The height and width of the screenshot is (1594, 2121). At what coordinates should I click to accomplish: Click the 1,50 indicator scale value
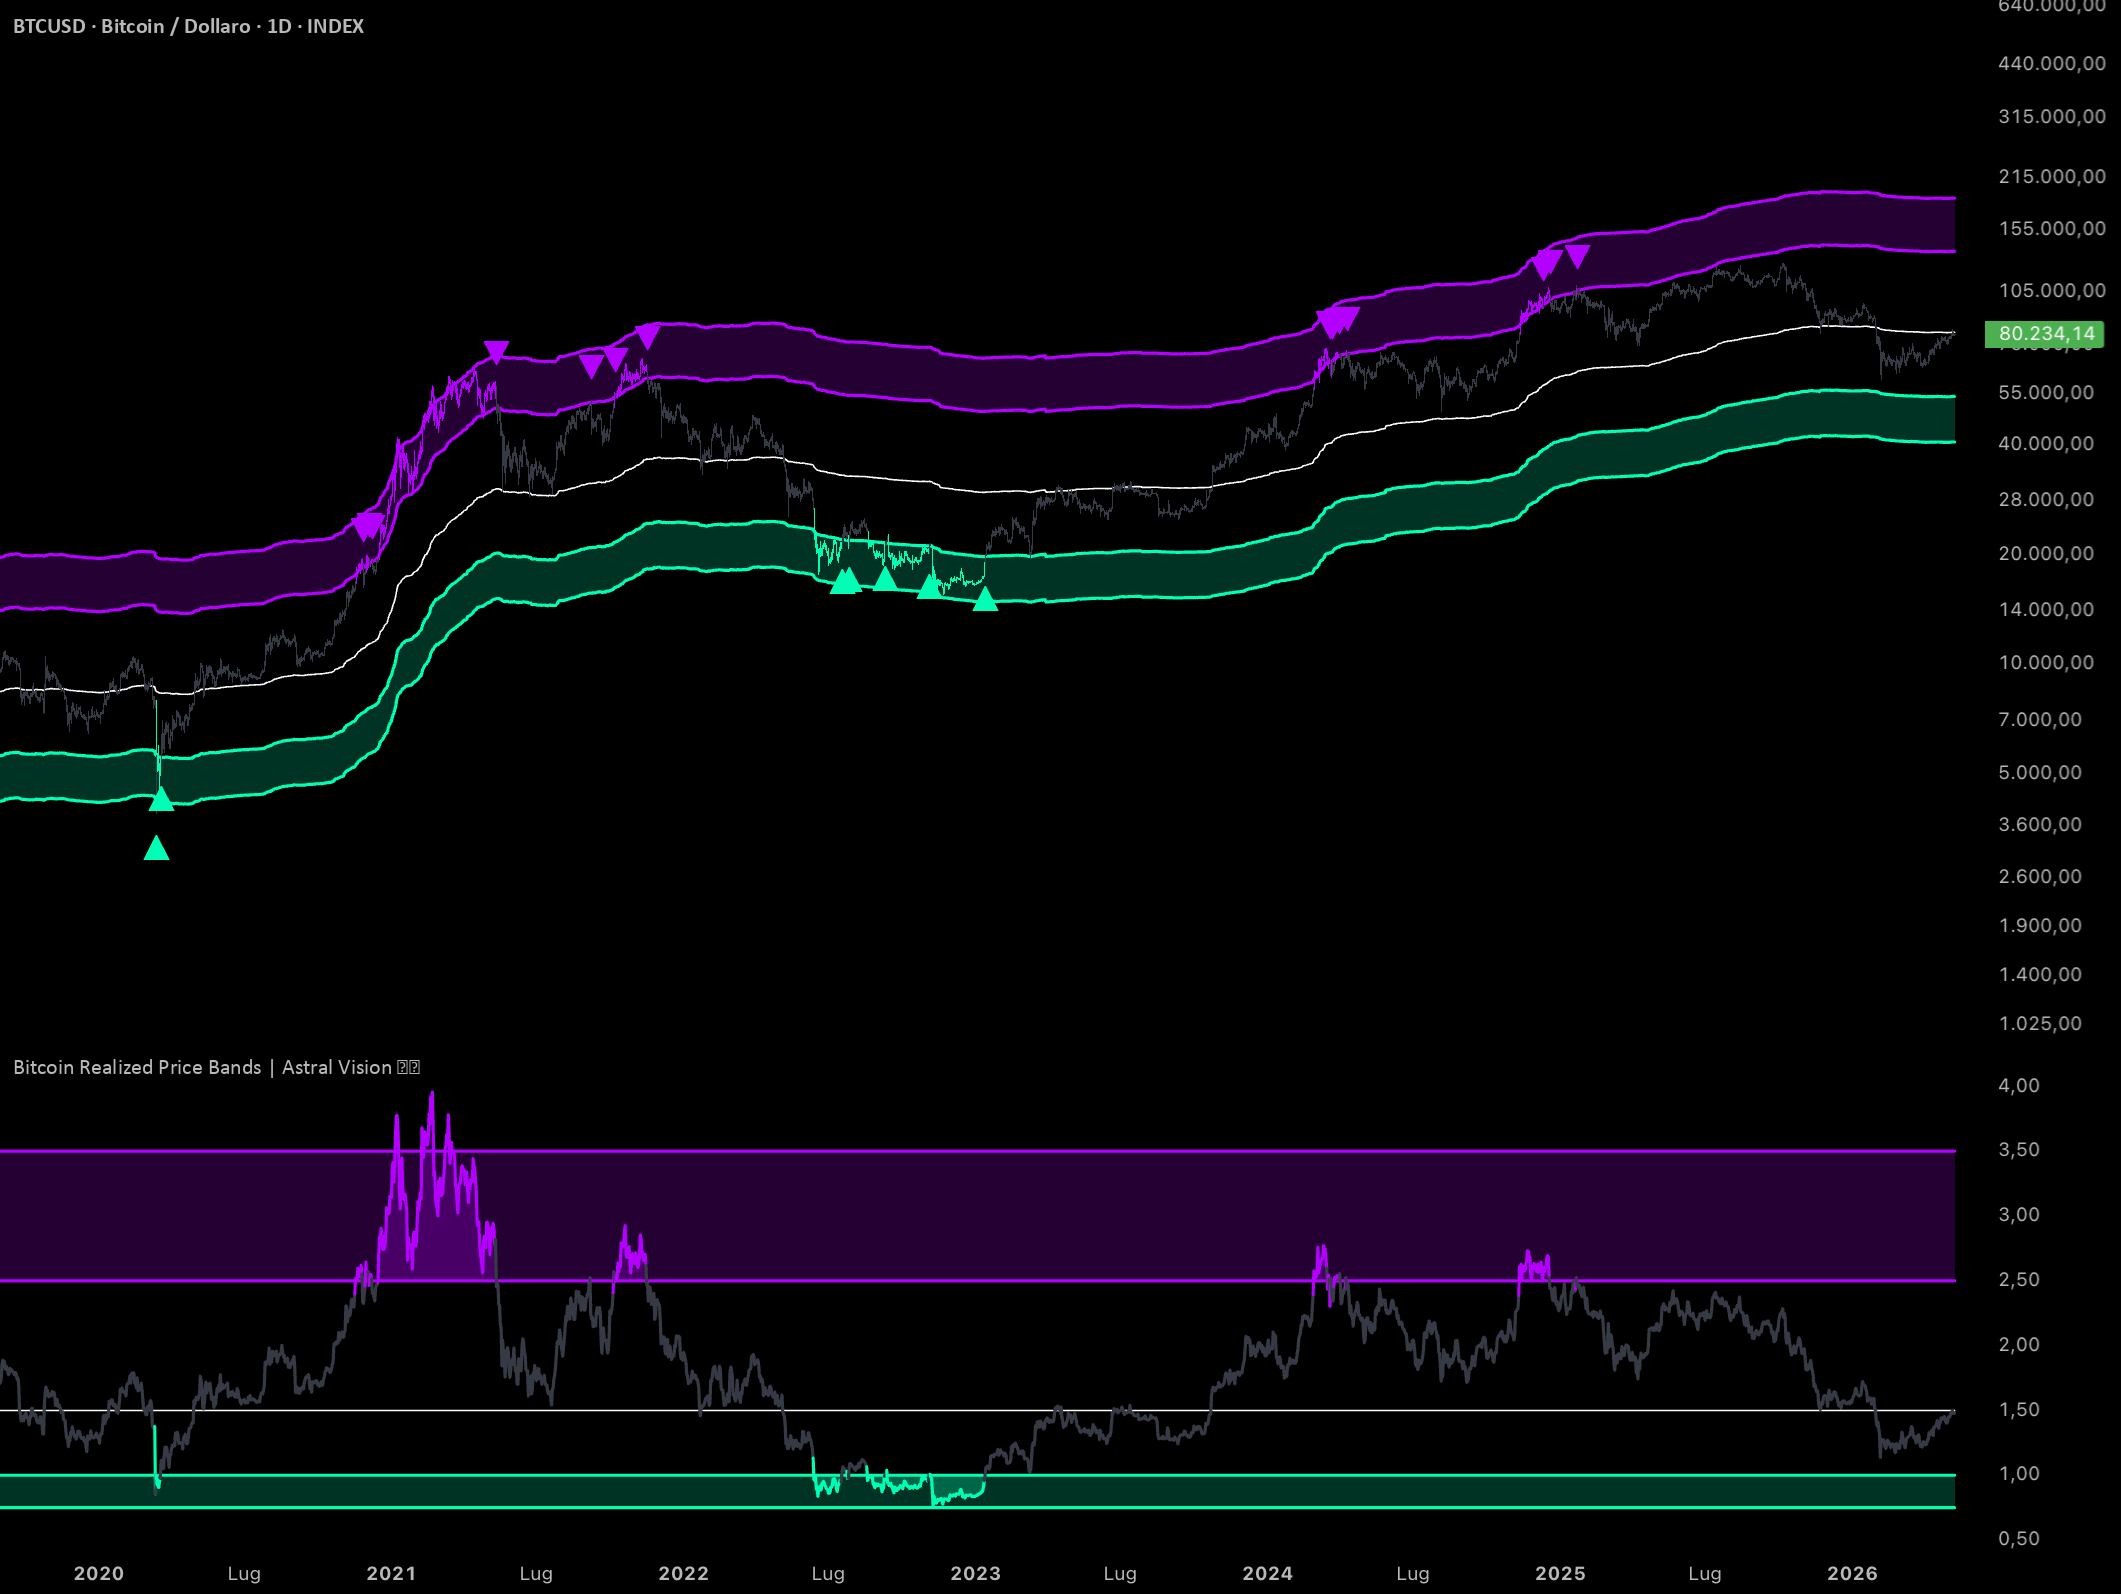[2019, 1409]
